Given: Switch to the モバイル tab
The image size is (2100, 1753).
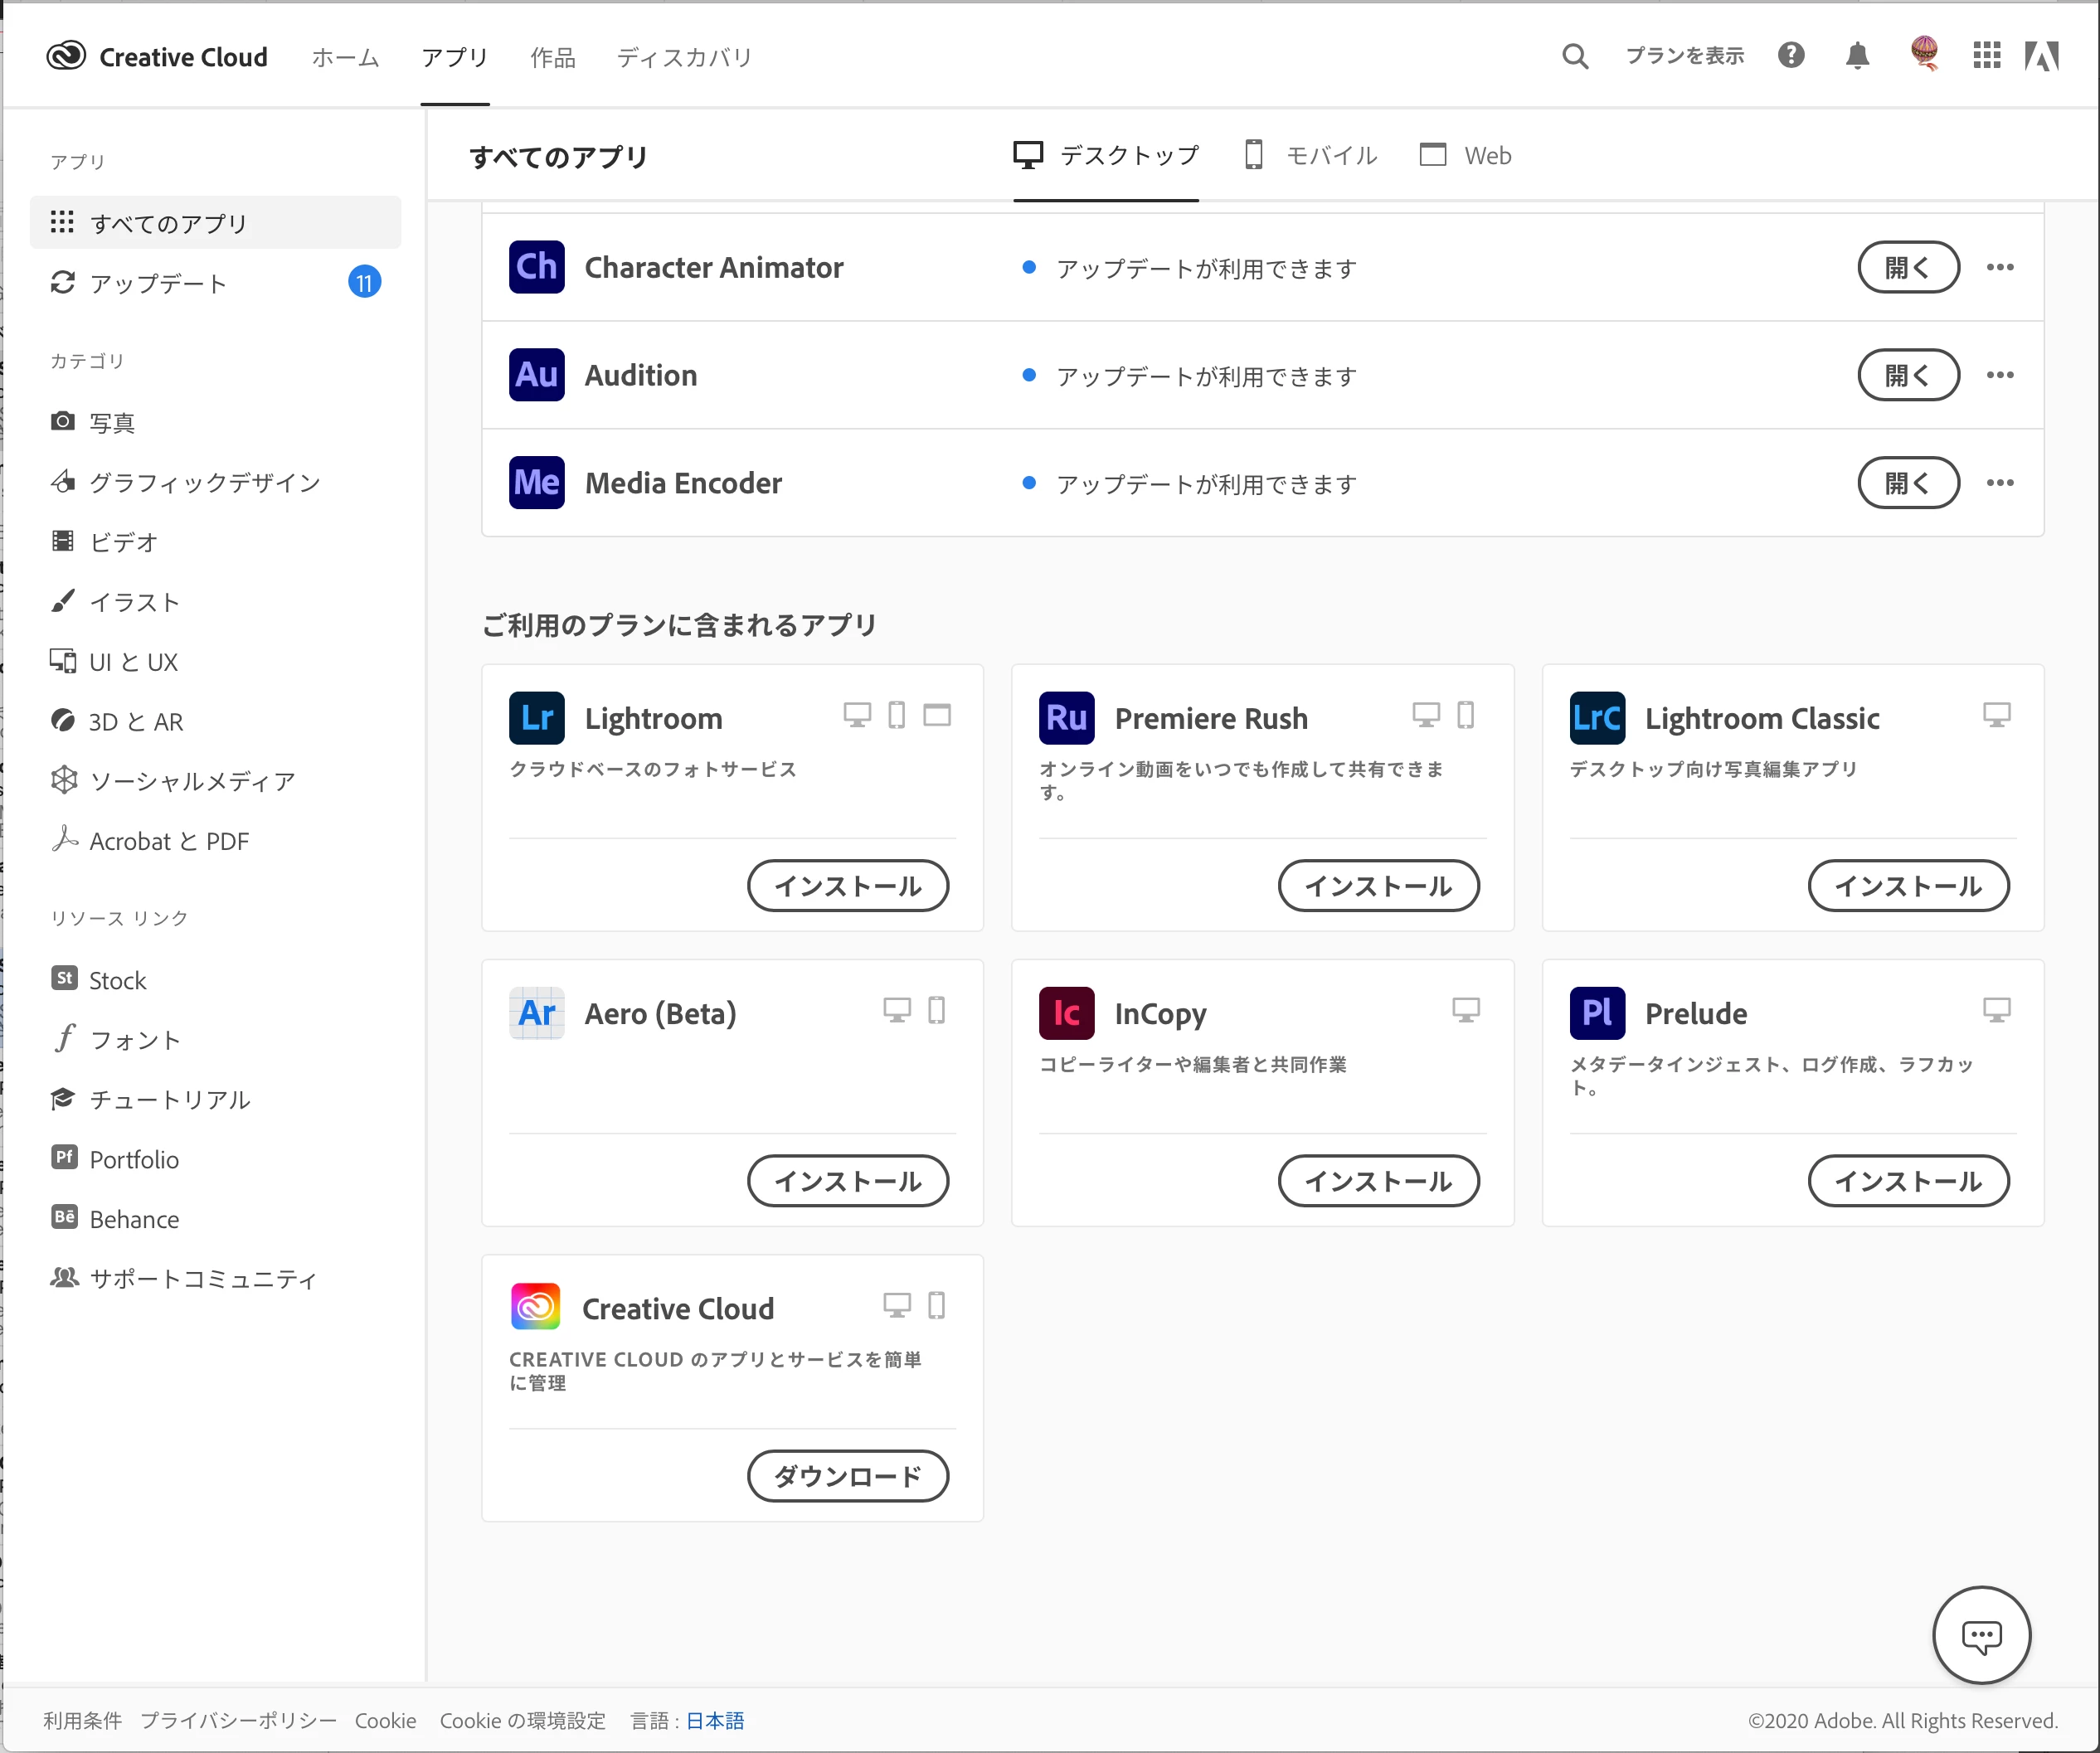Looking at the screenshot, I should (x=1311, y=155).
